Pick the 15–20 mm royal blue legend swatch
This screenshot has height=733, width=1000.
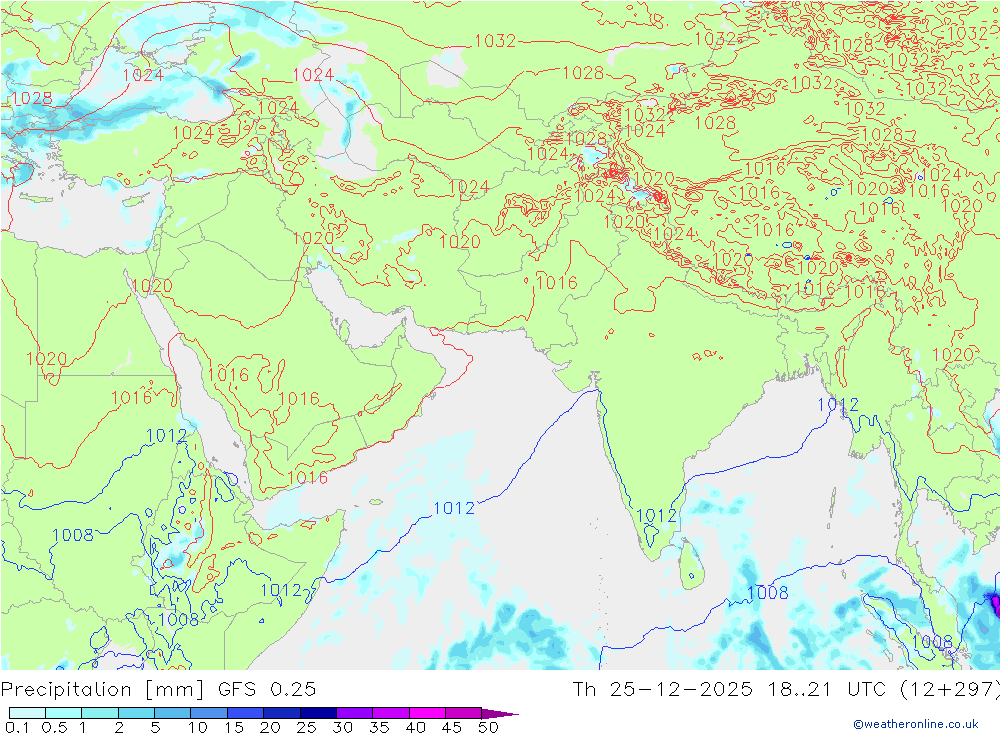click(x=246, y=713)
